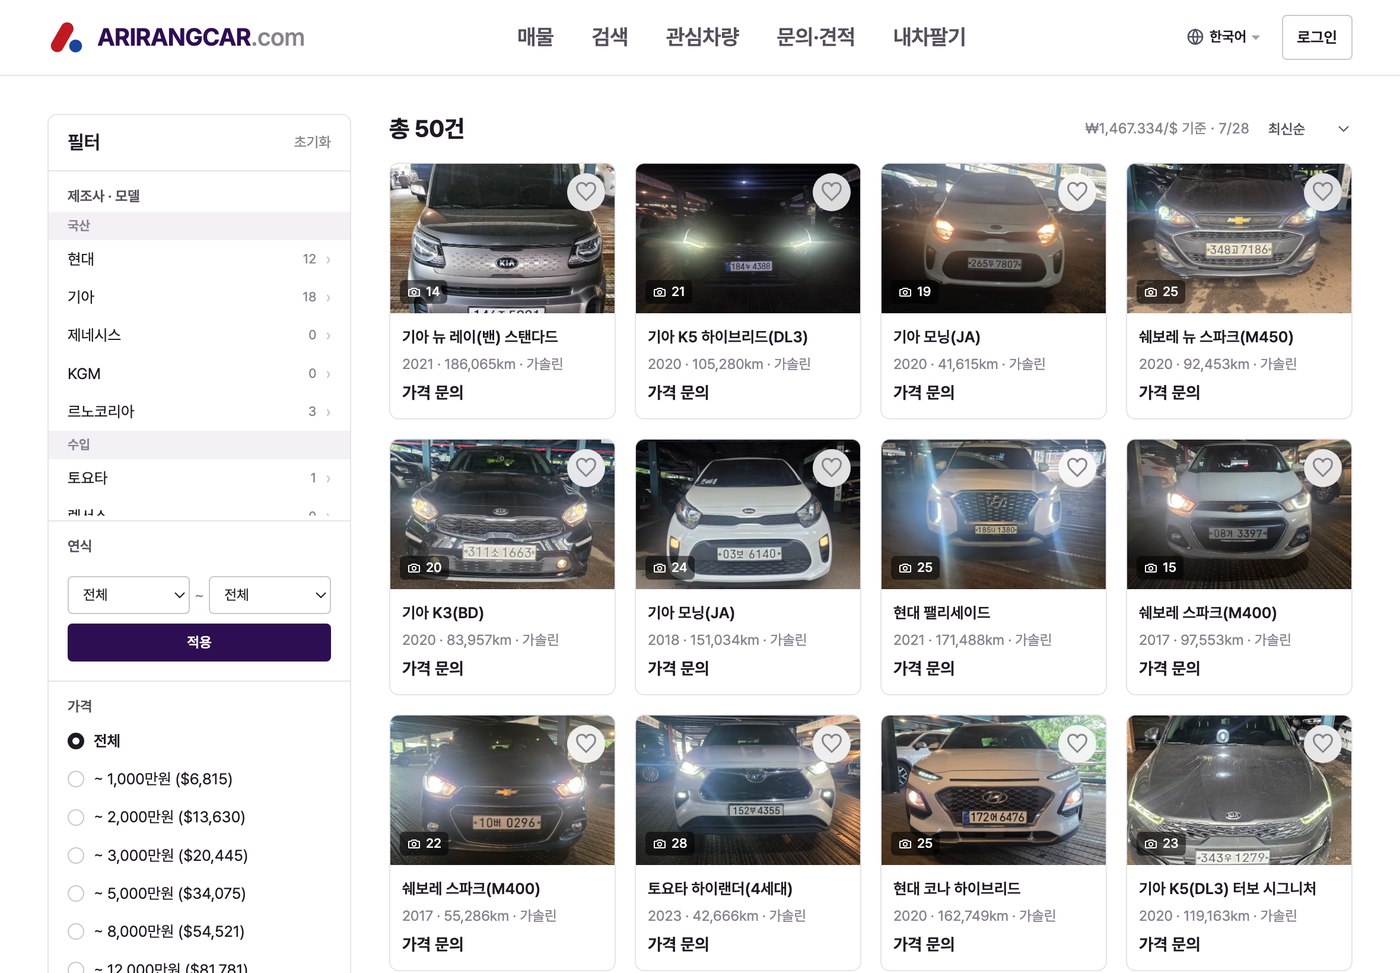Reset filters with 초기화
Screen dimensions: 1400x973
tap(312, 142)
